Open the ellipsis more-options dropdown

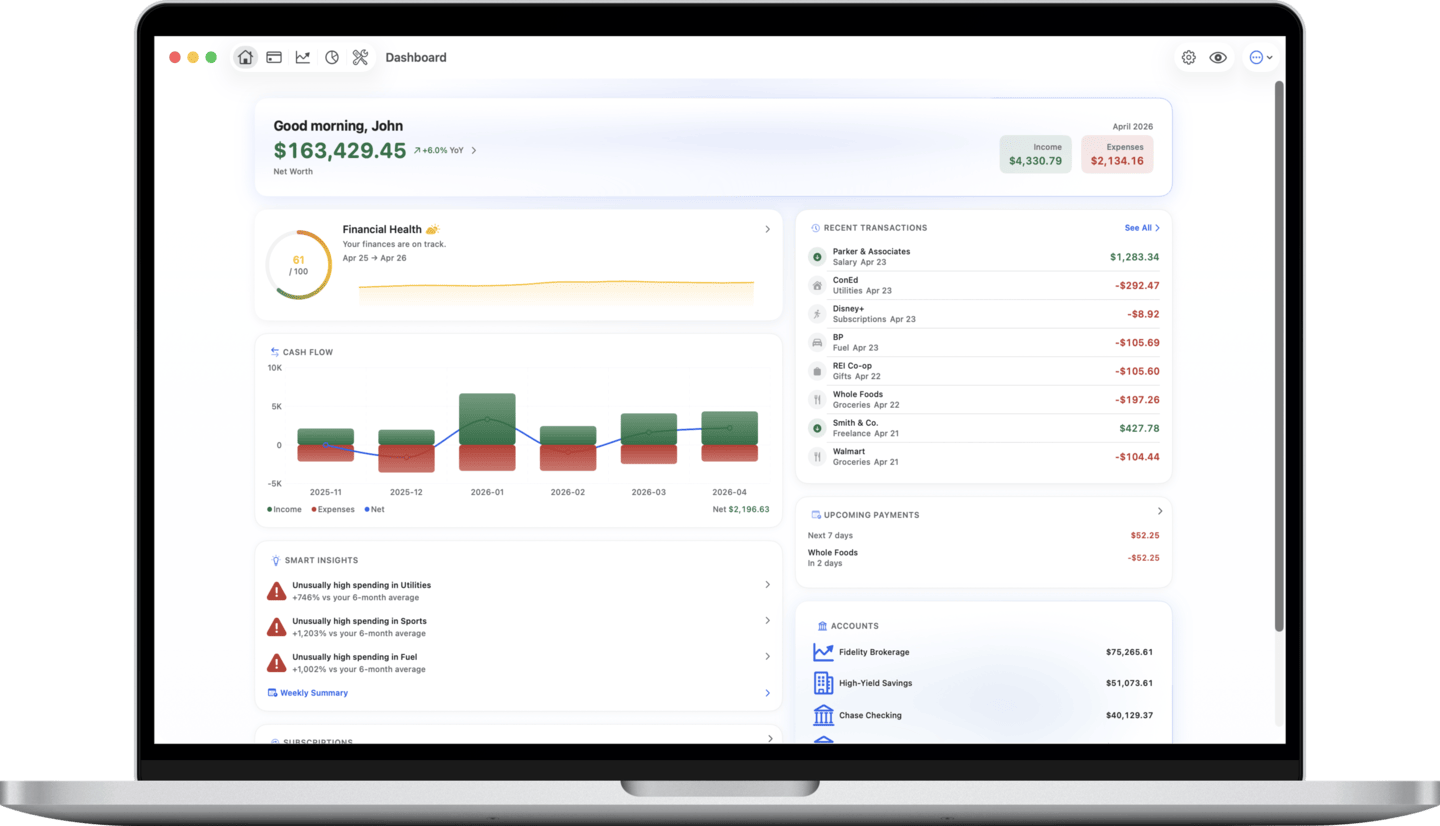(1261, 58)
